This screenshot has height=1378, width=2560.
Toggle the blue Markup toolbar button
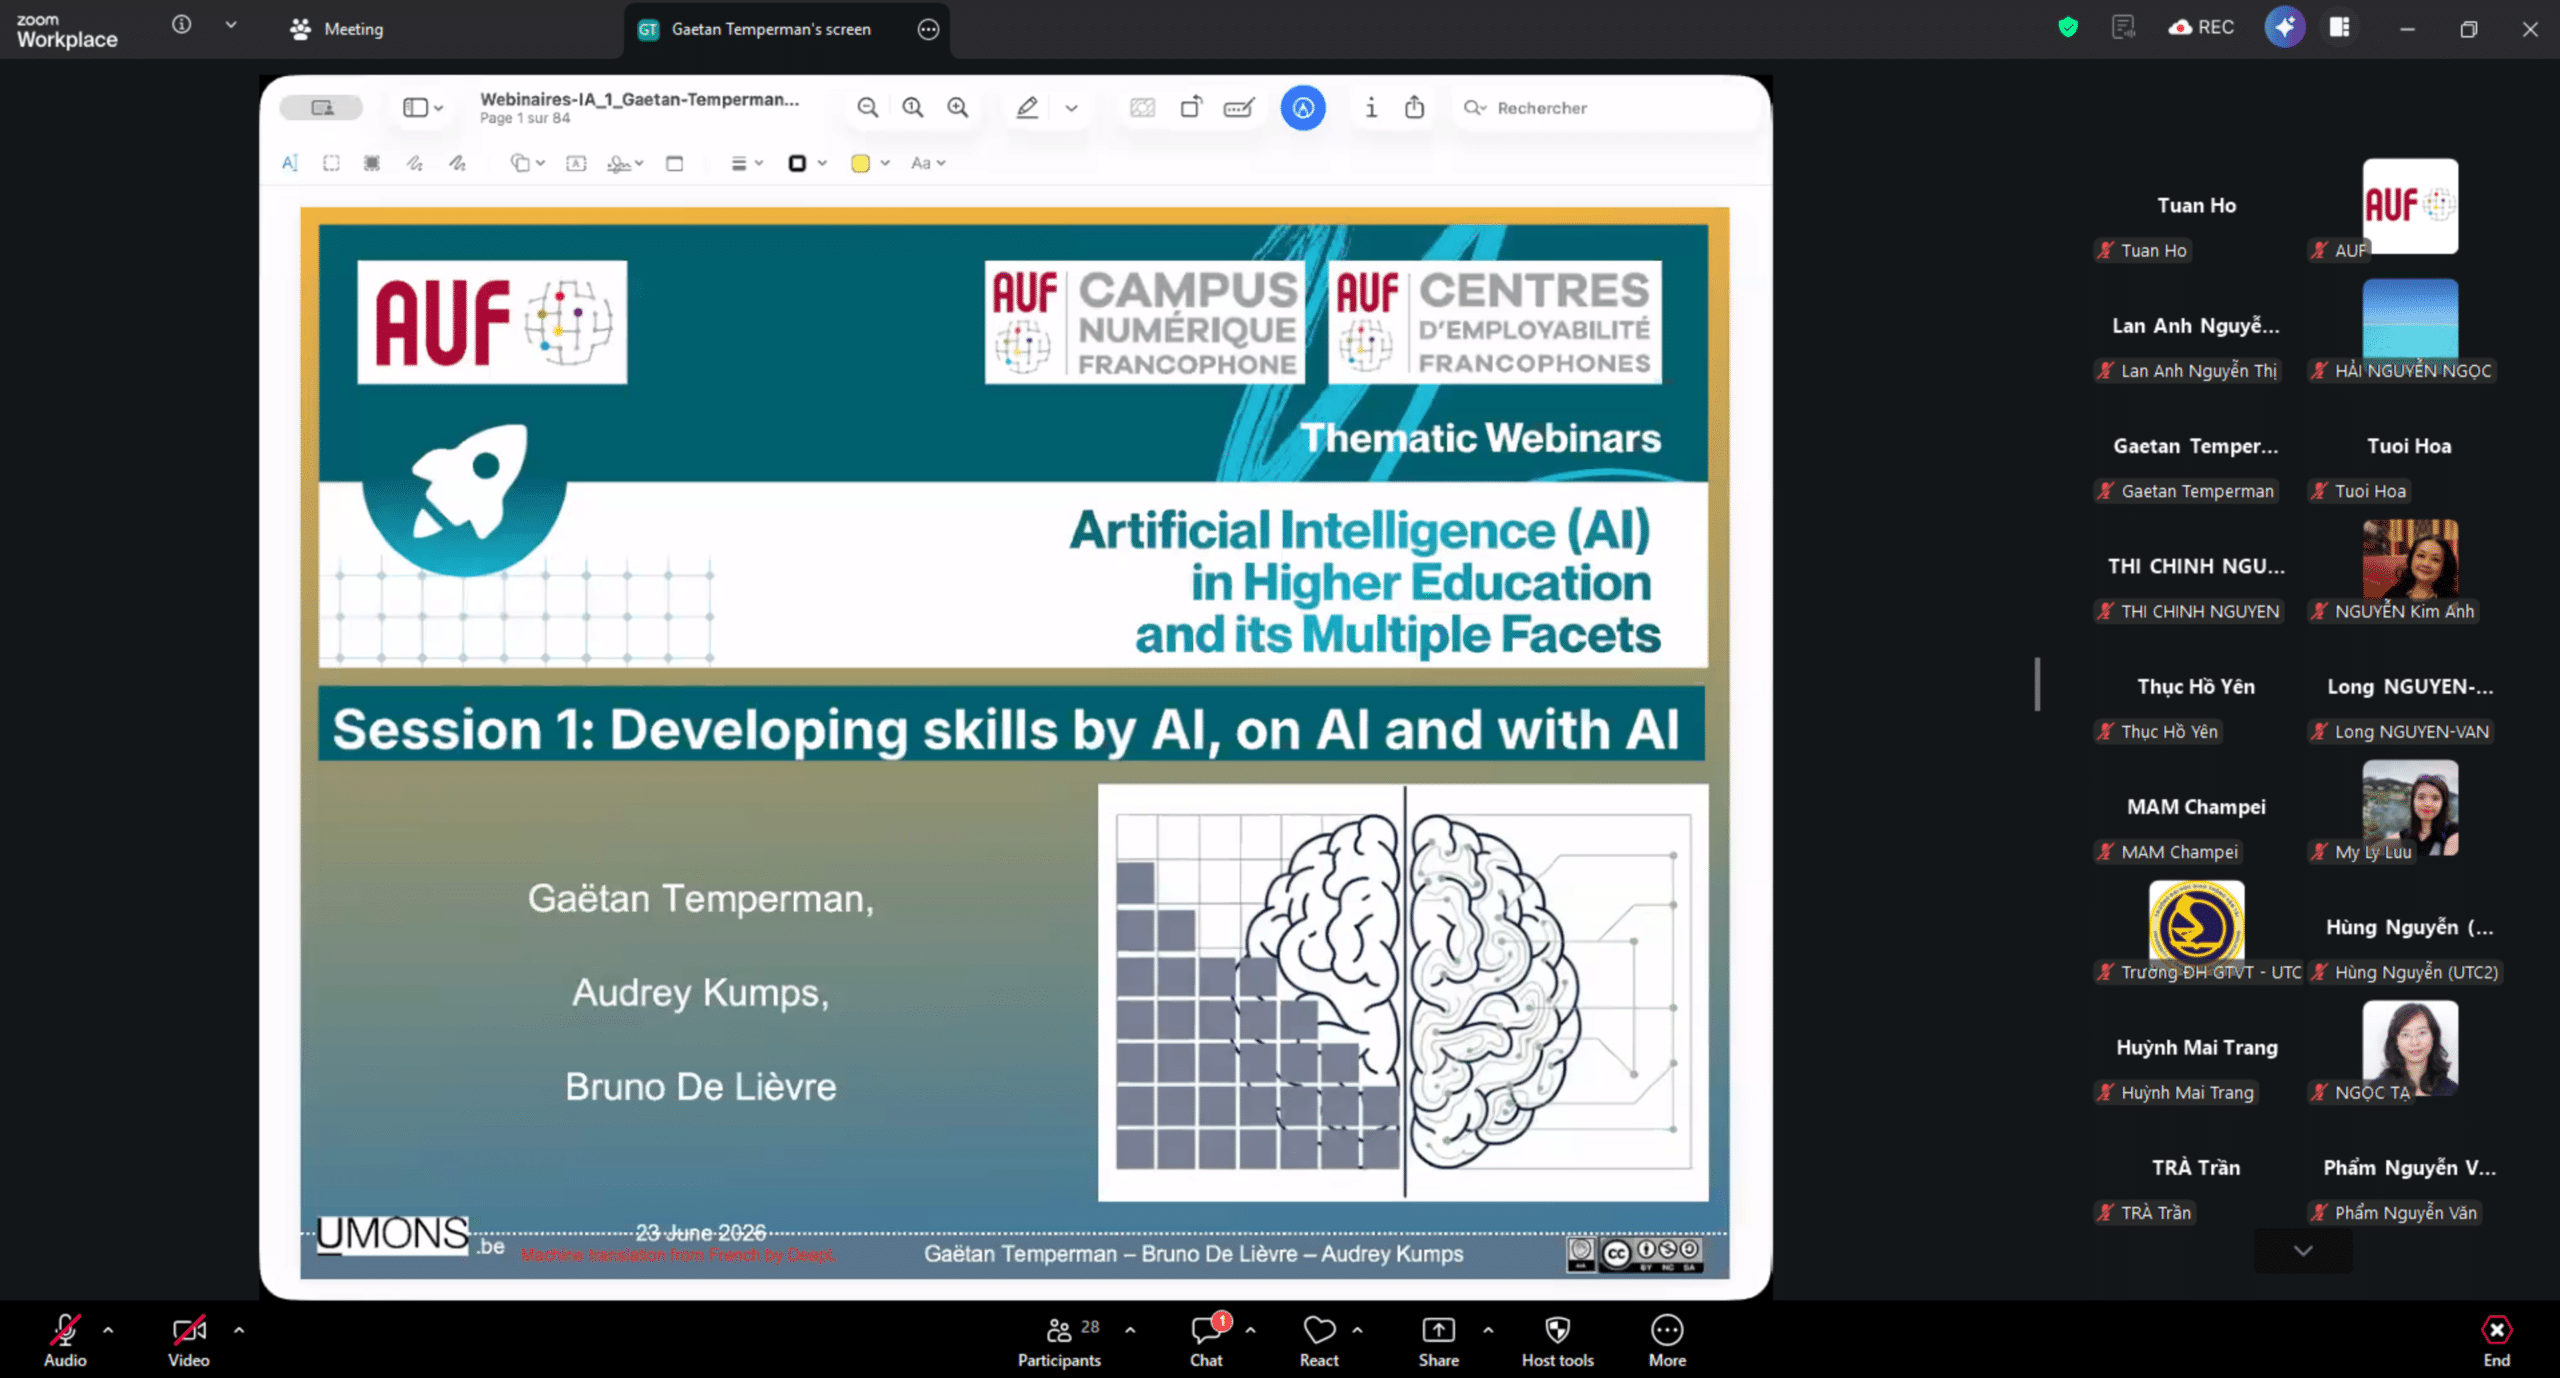coord(1303,107)
